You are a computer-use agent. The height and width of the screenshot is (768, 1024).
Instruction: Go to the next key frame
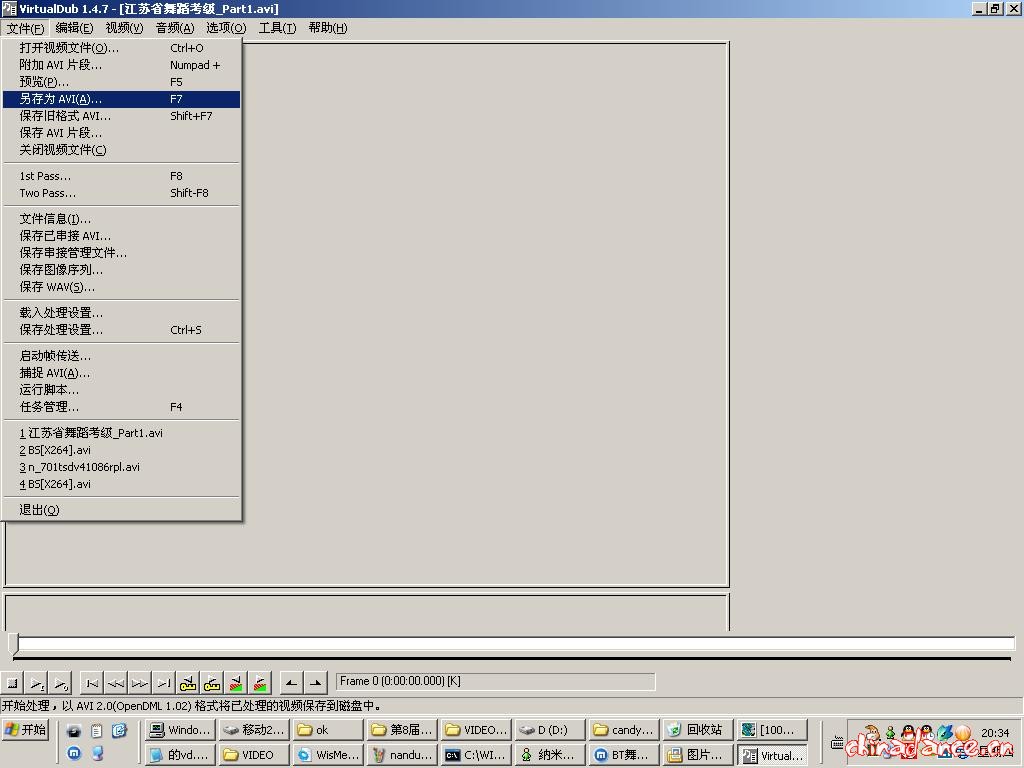click(212, 684)
